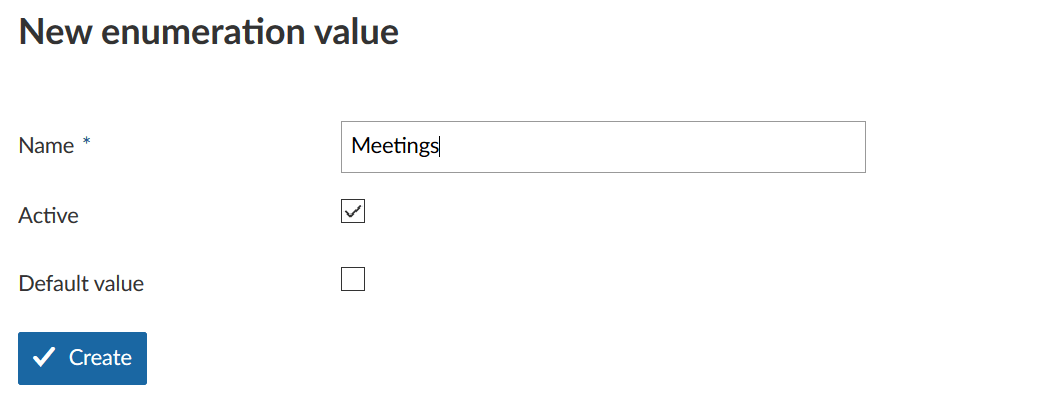
Task: Deactivate the enumeration via Active box
Action: coord(353,211)
